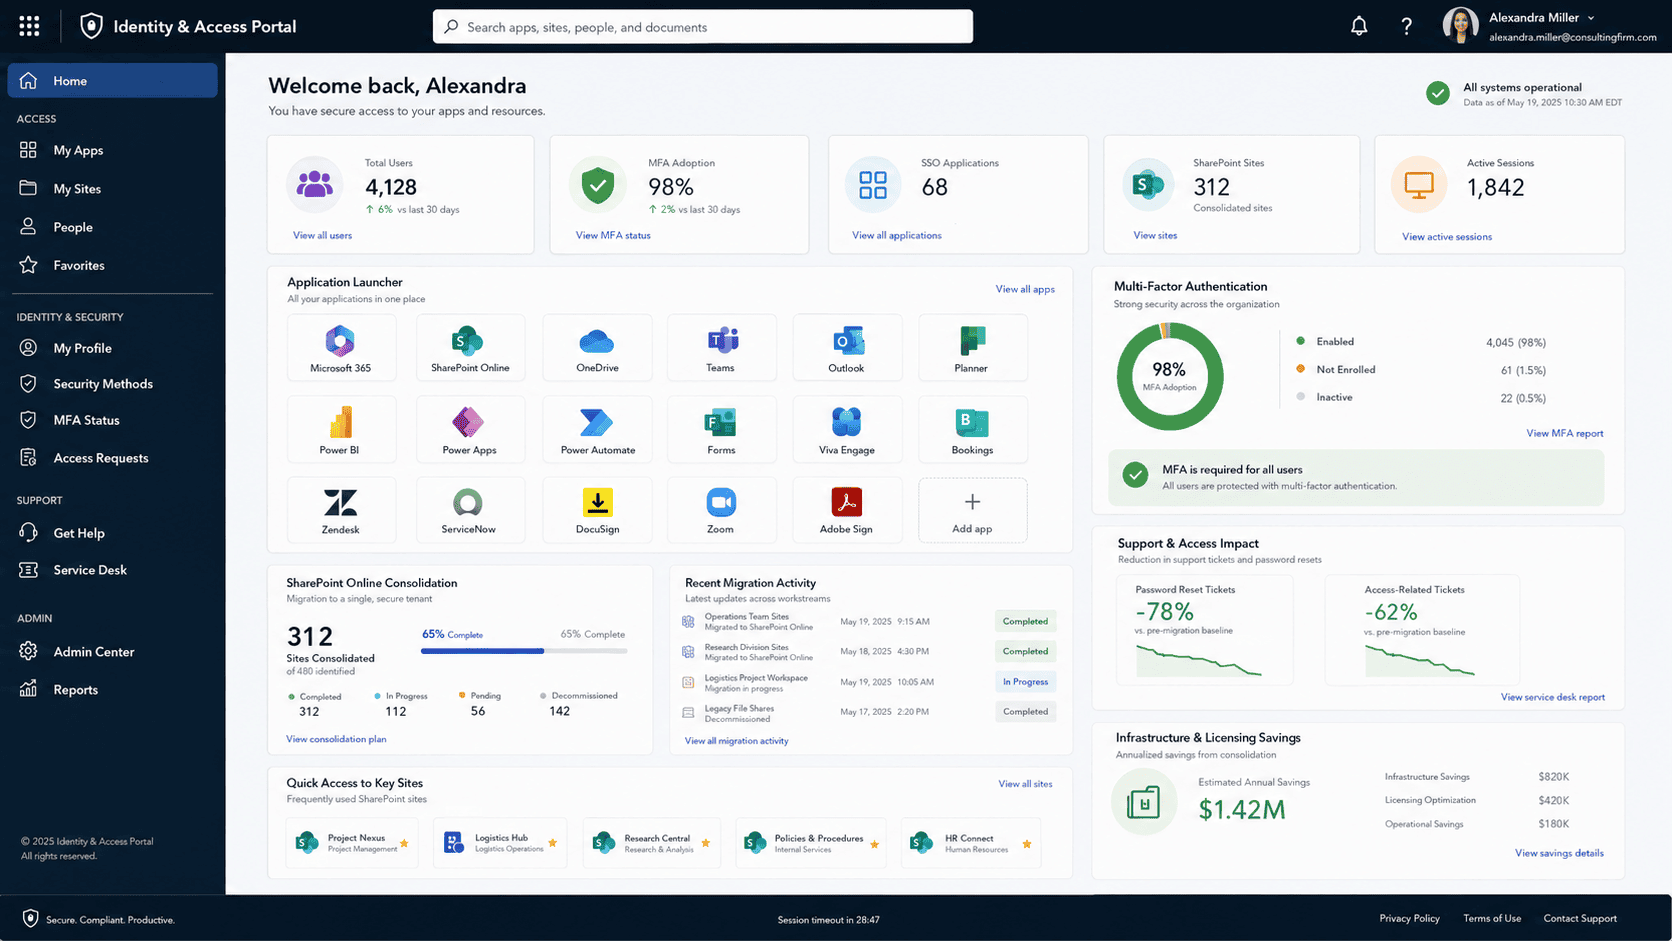Launch Microsoft 365 app tile

341,348
